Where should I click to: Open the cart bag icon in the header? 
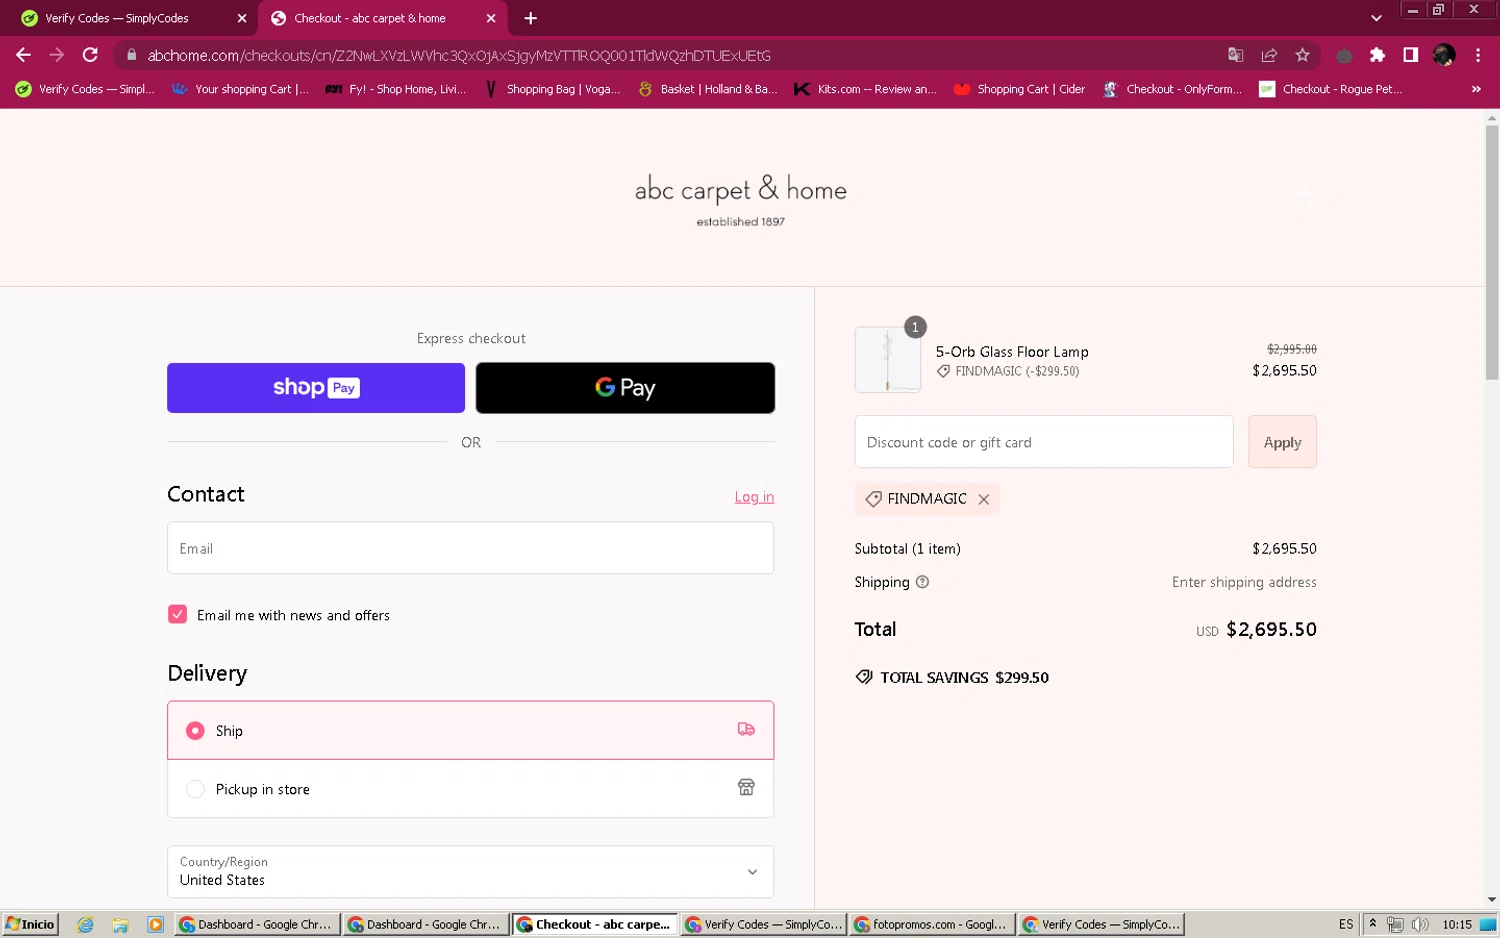point(1305,197)
